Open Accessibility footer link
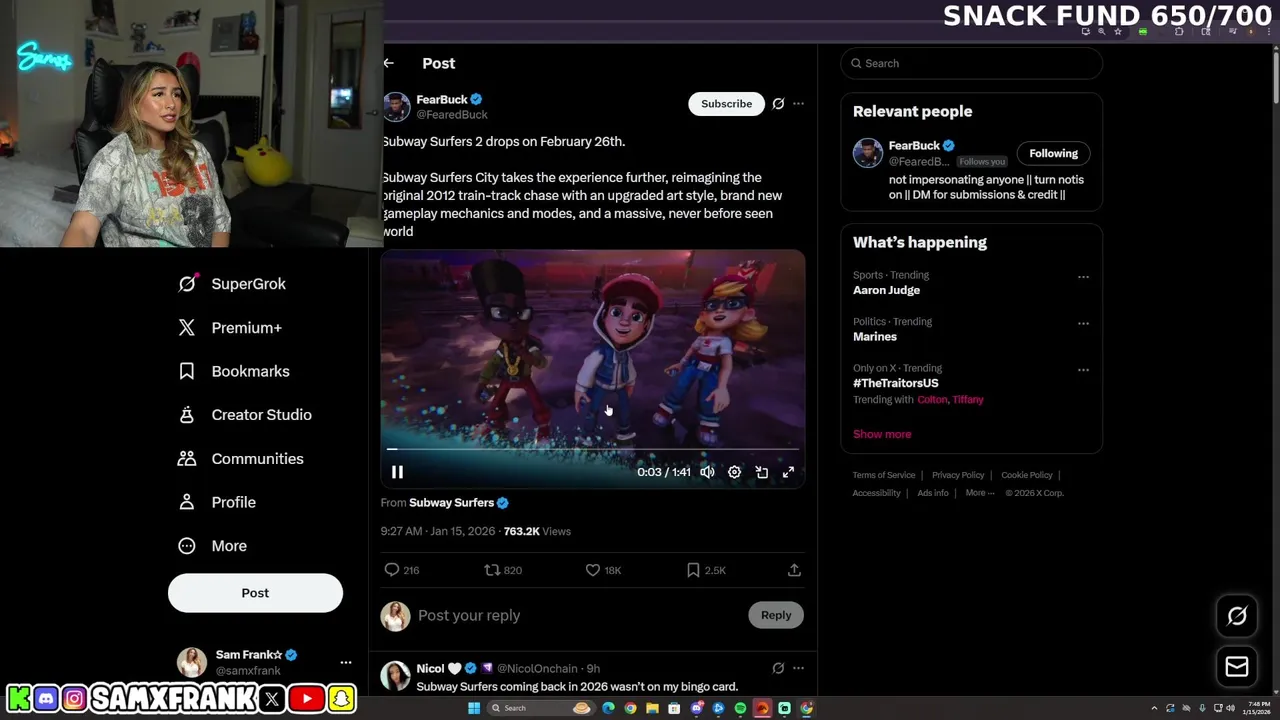The width and height of the screenshot is (1280, 720). [877, 493]
